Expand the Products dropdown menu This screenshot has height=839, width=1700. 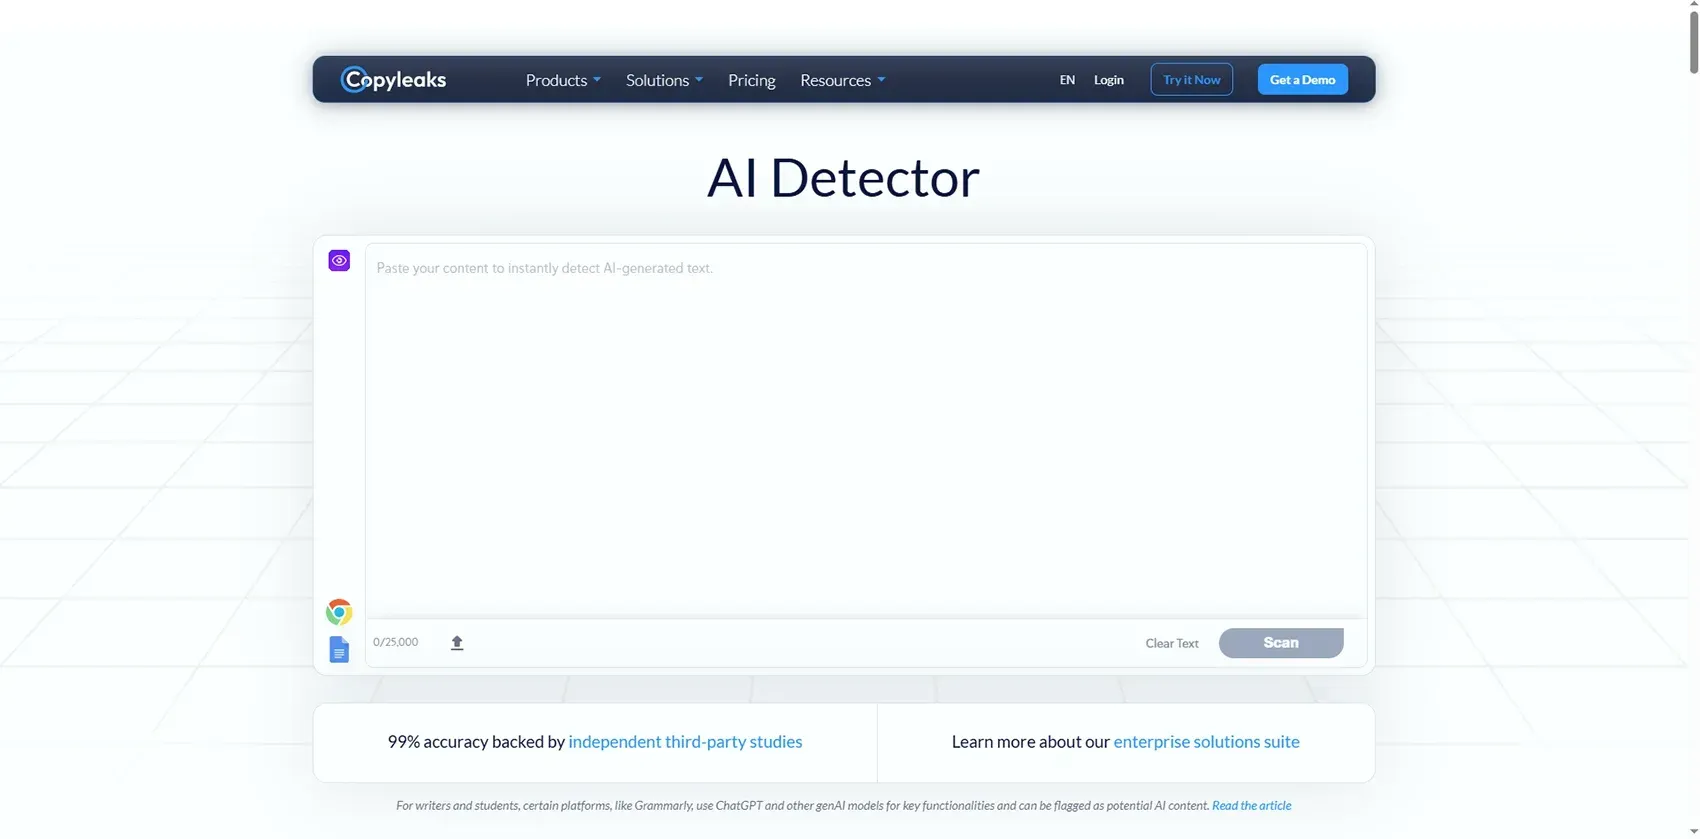562,80
